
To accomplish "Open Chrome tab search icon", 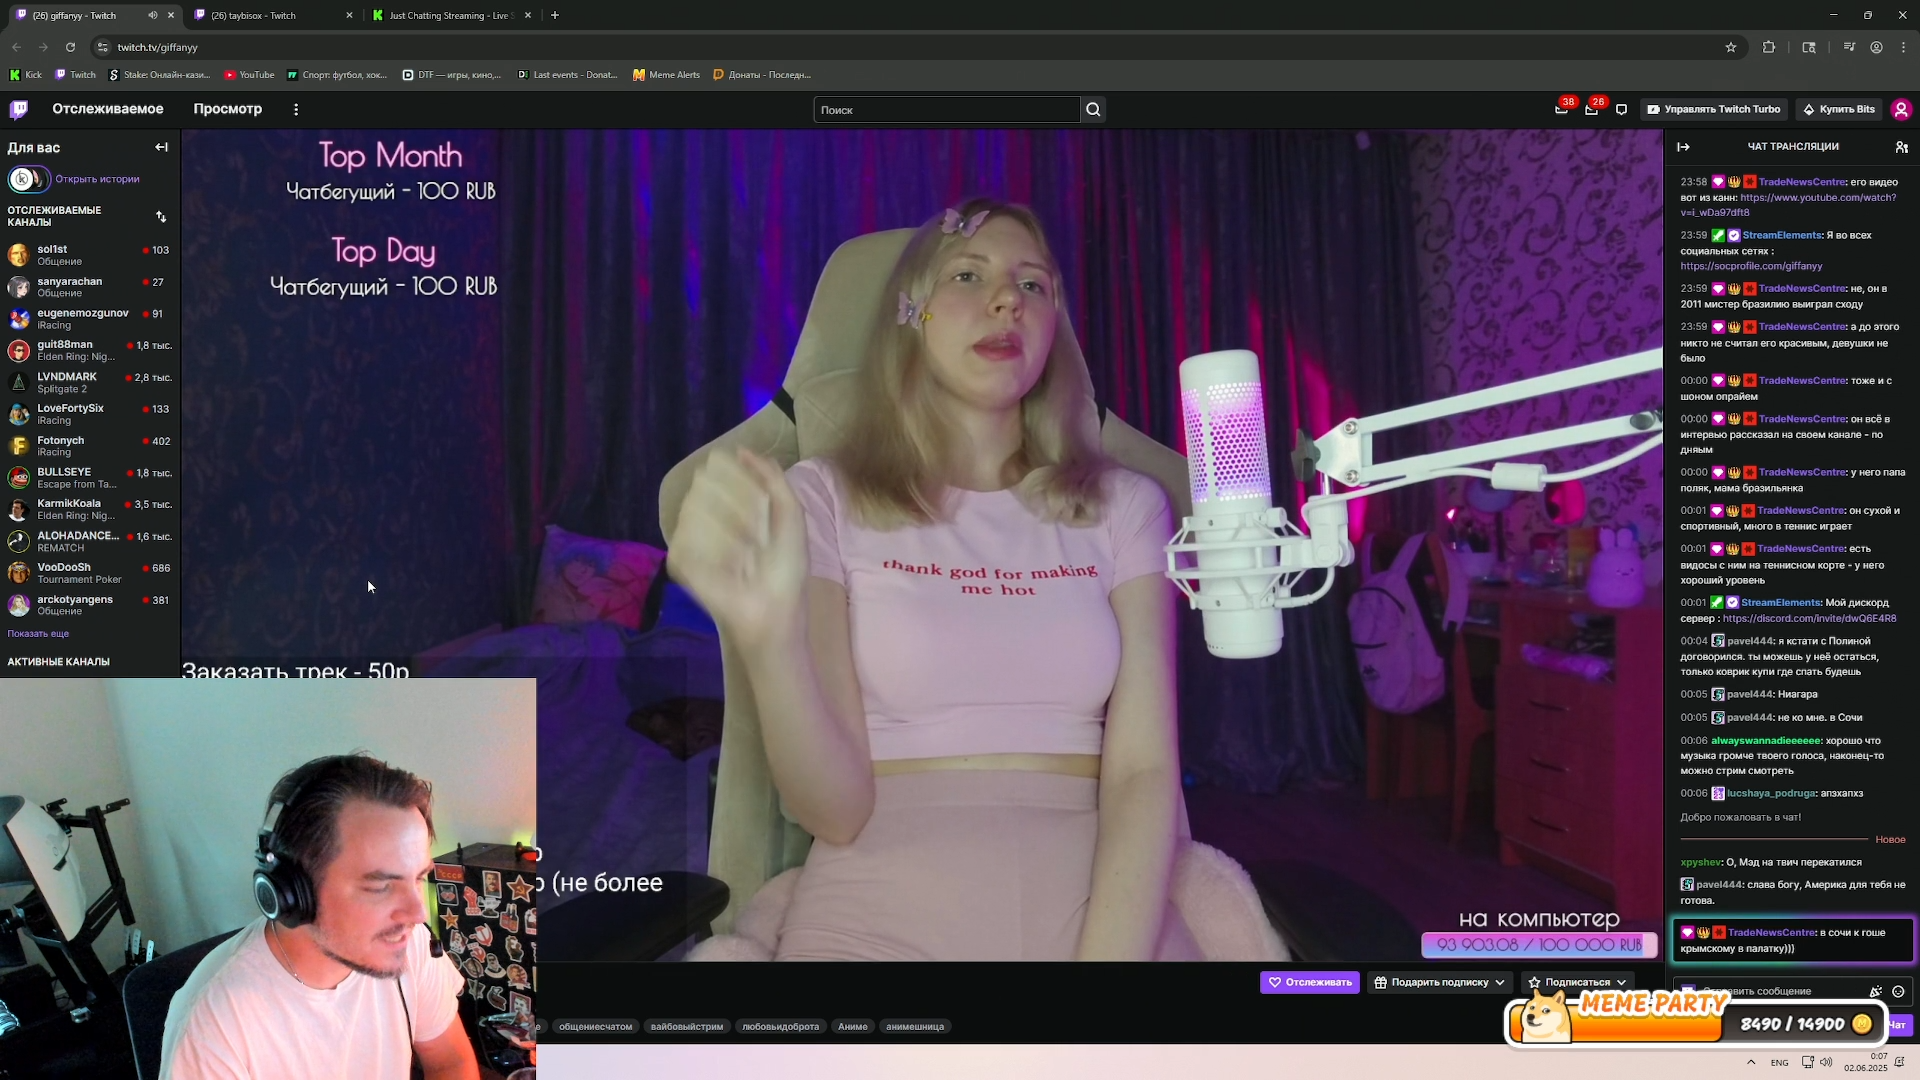I will pyautogui.click(x=1809, y=47).
